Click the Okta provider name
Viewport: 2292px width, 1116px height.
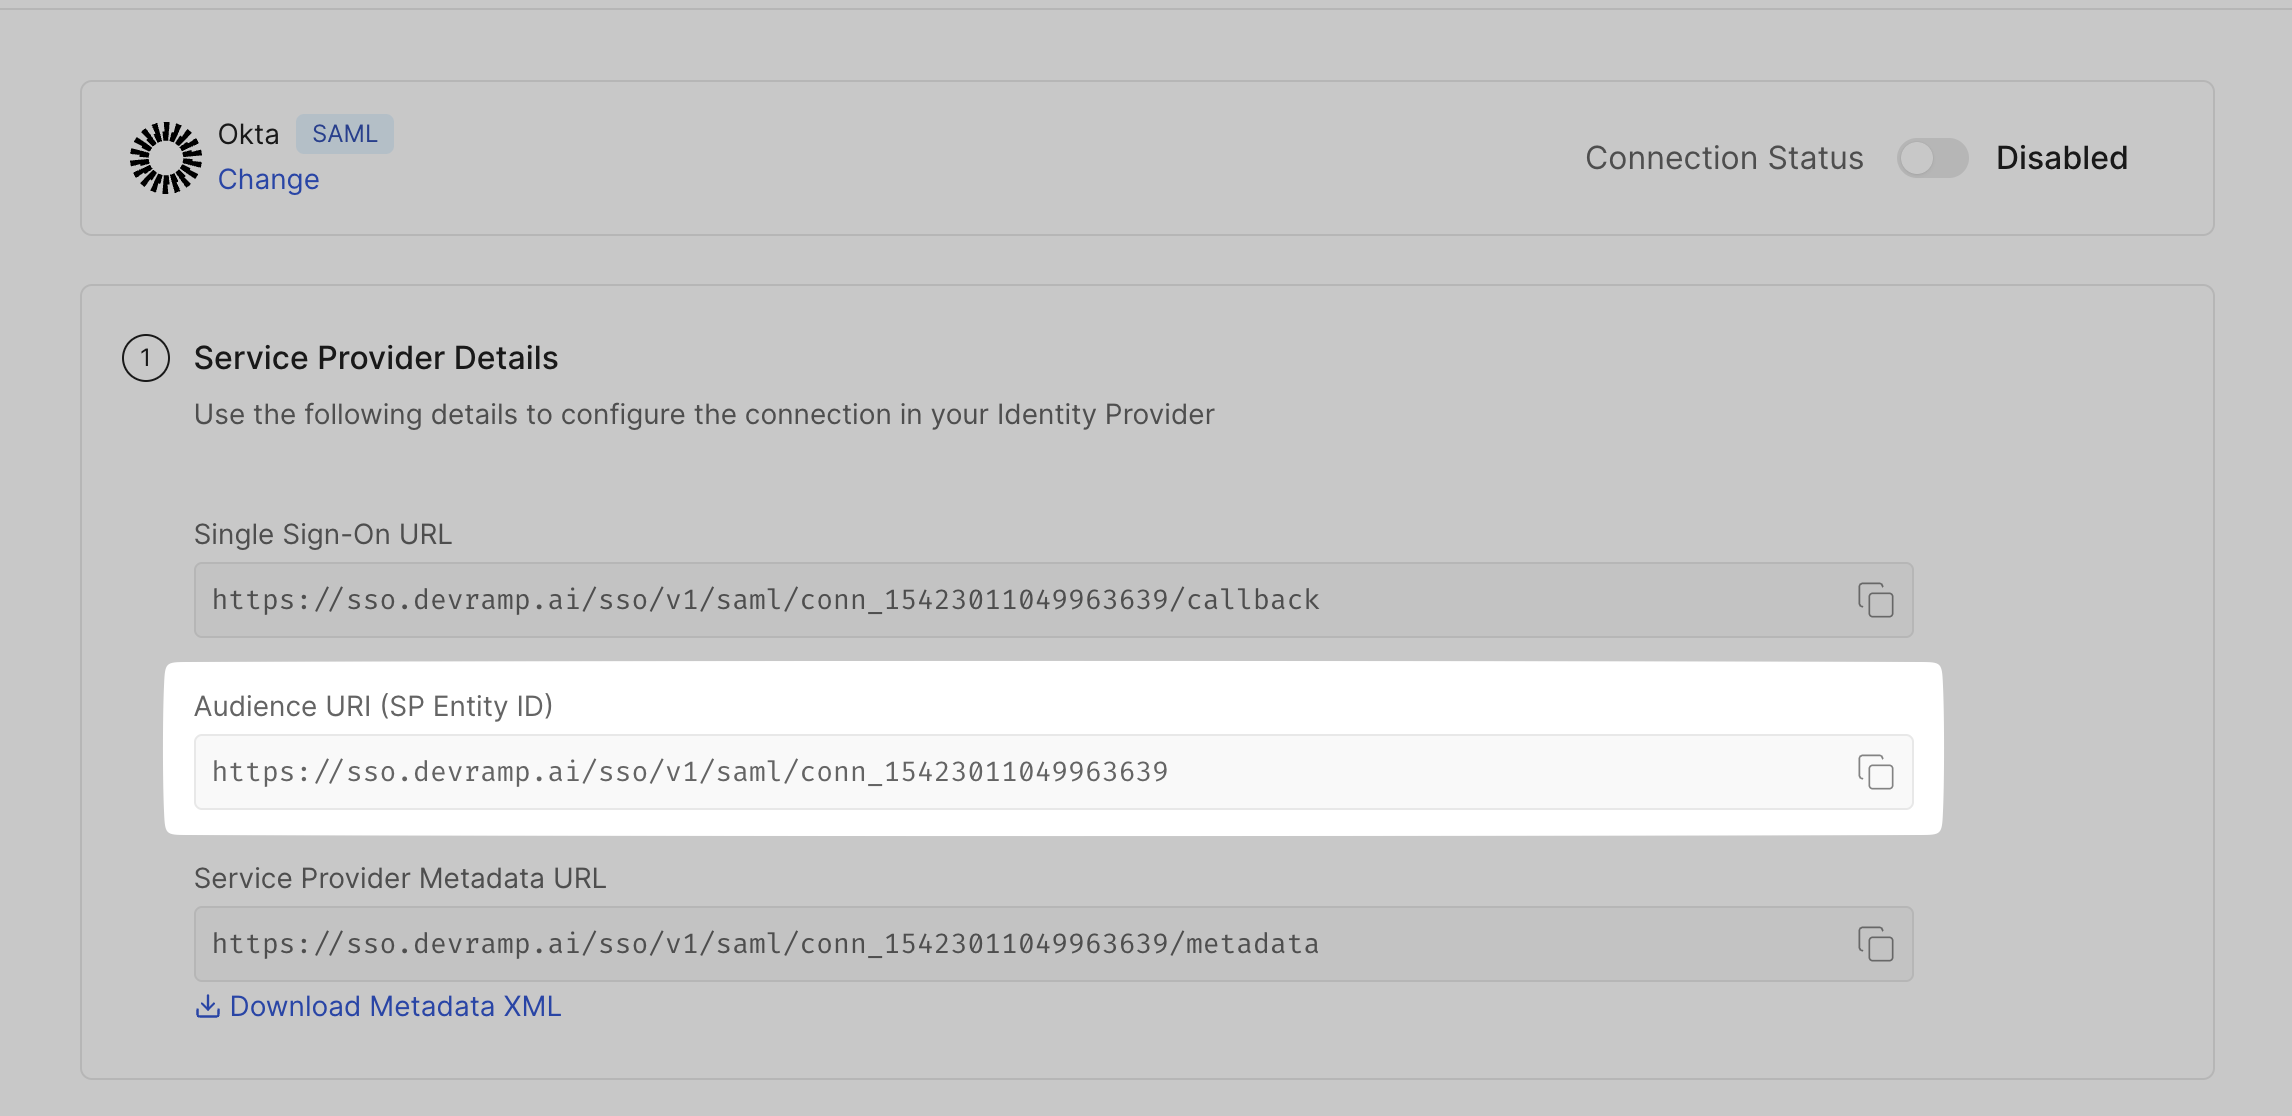click(x=249, y=134)
